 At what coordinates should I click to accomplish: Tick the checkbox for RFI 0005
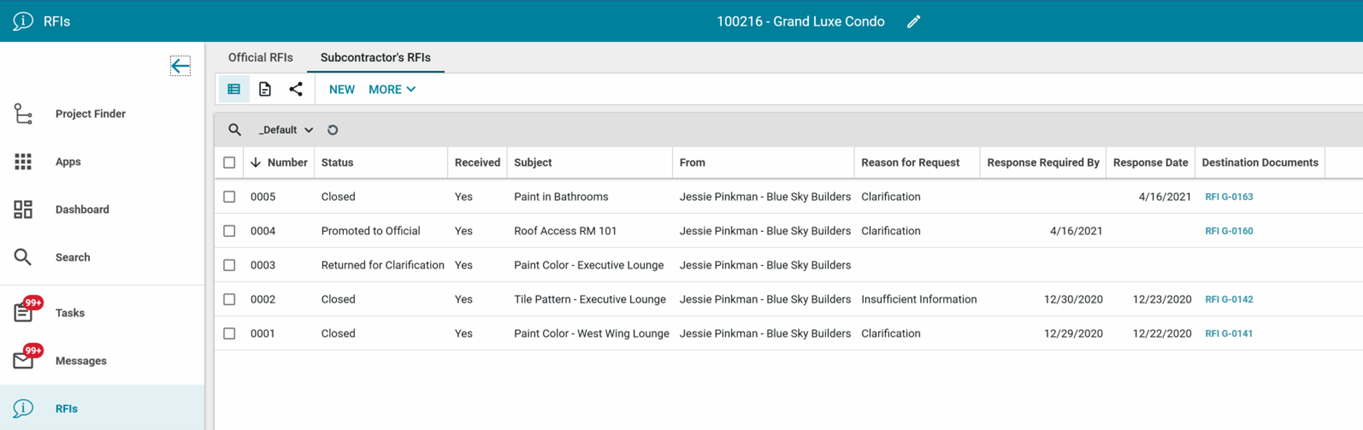pos(229,197)
